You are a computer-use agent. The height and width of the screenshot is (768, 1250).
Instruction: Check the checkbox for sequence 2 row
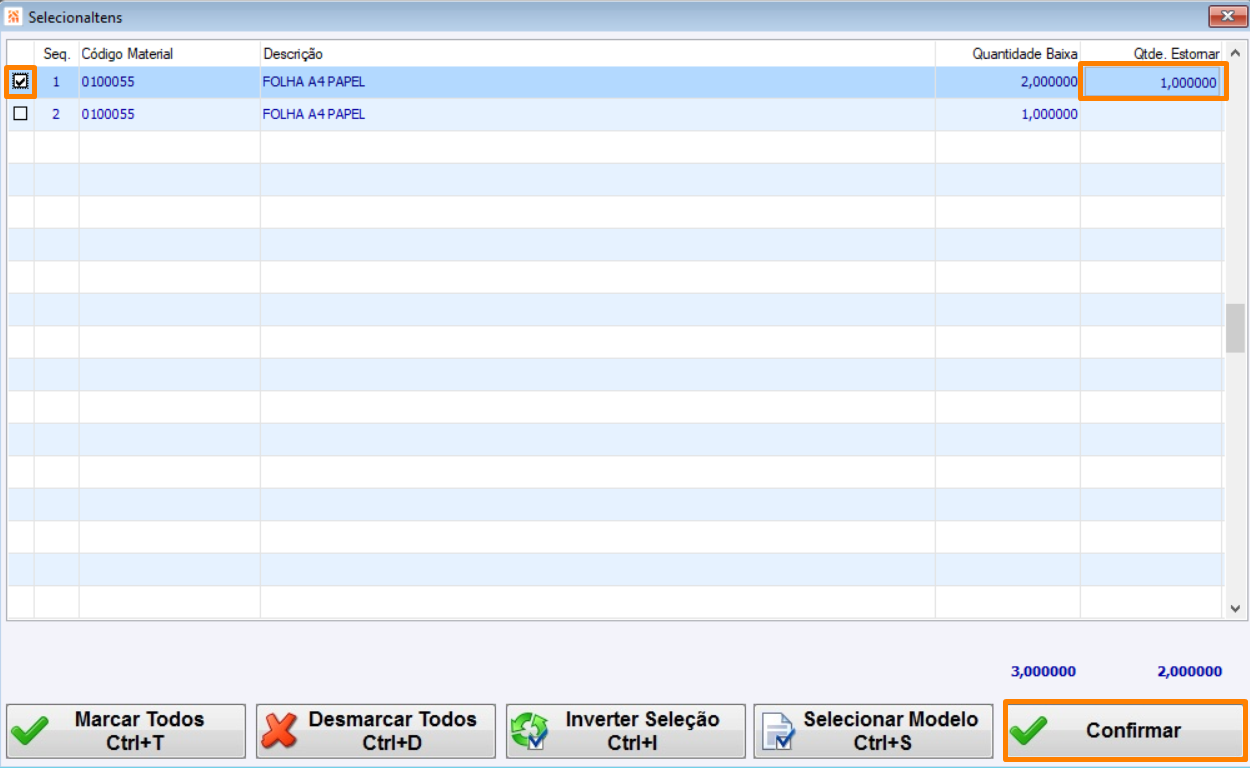point(21,114)
